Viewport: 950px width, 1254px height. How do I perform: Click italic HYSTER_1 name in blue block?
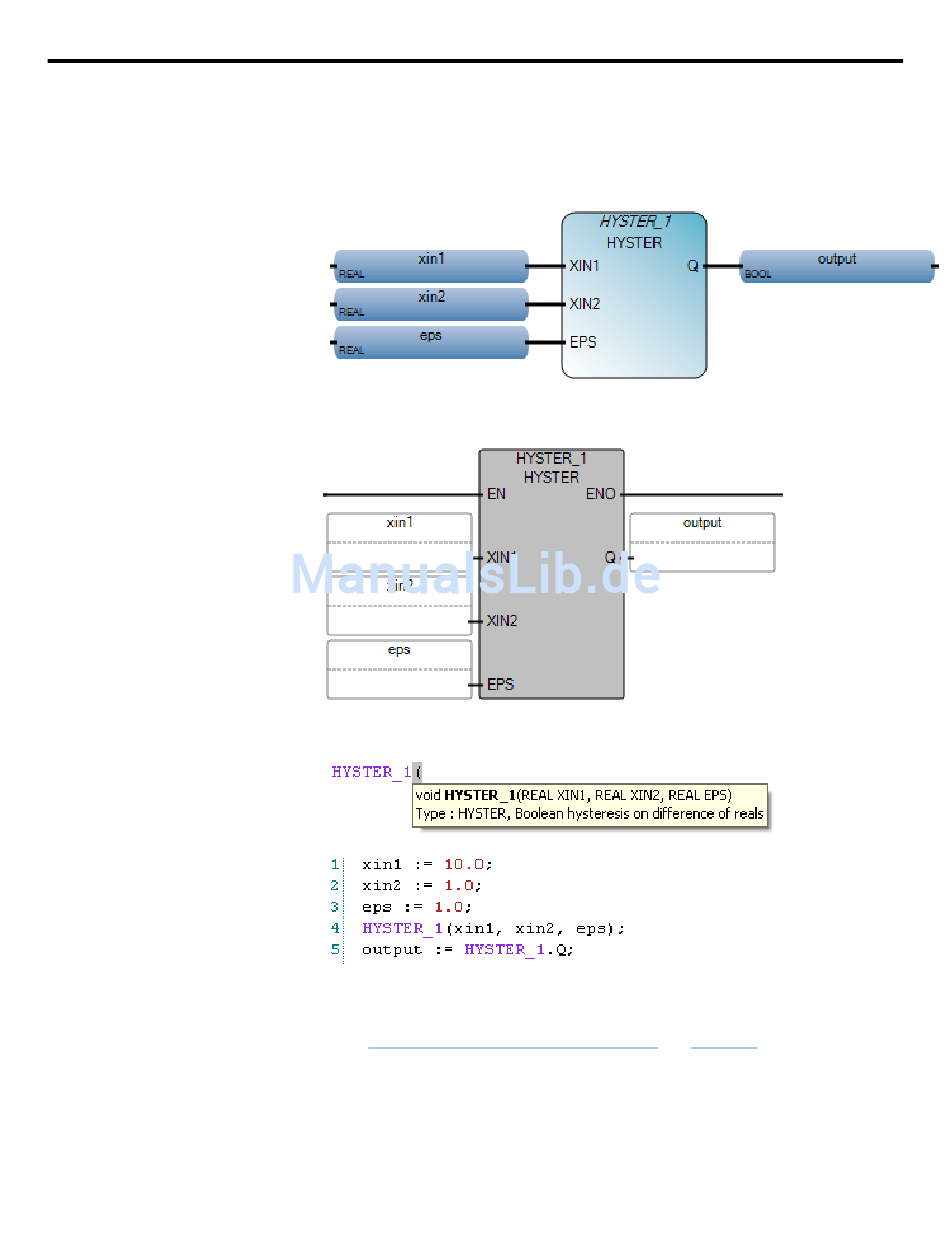(634, 222)
